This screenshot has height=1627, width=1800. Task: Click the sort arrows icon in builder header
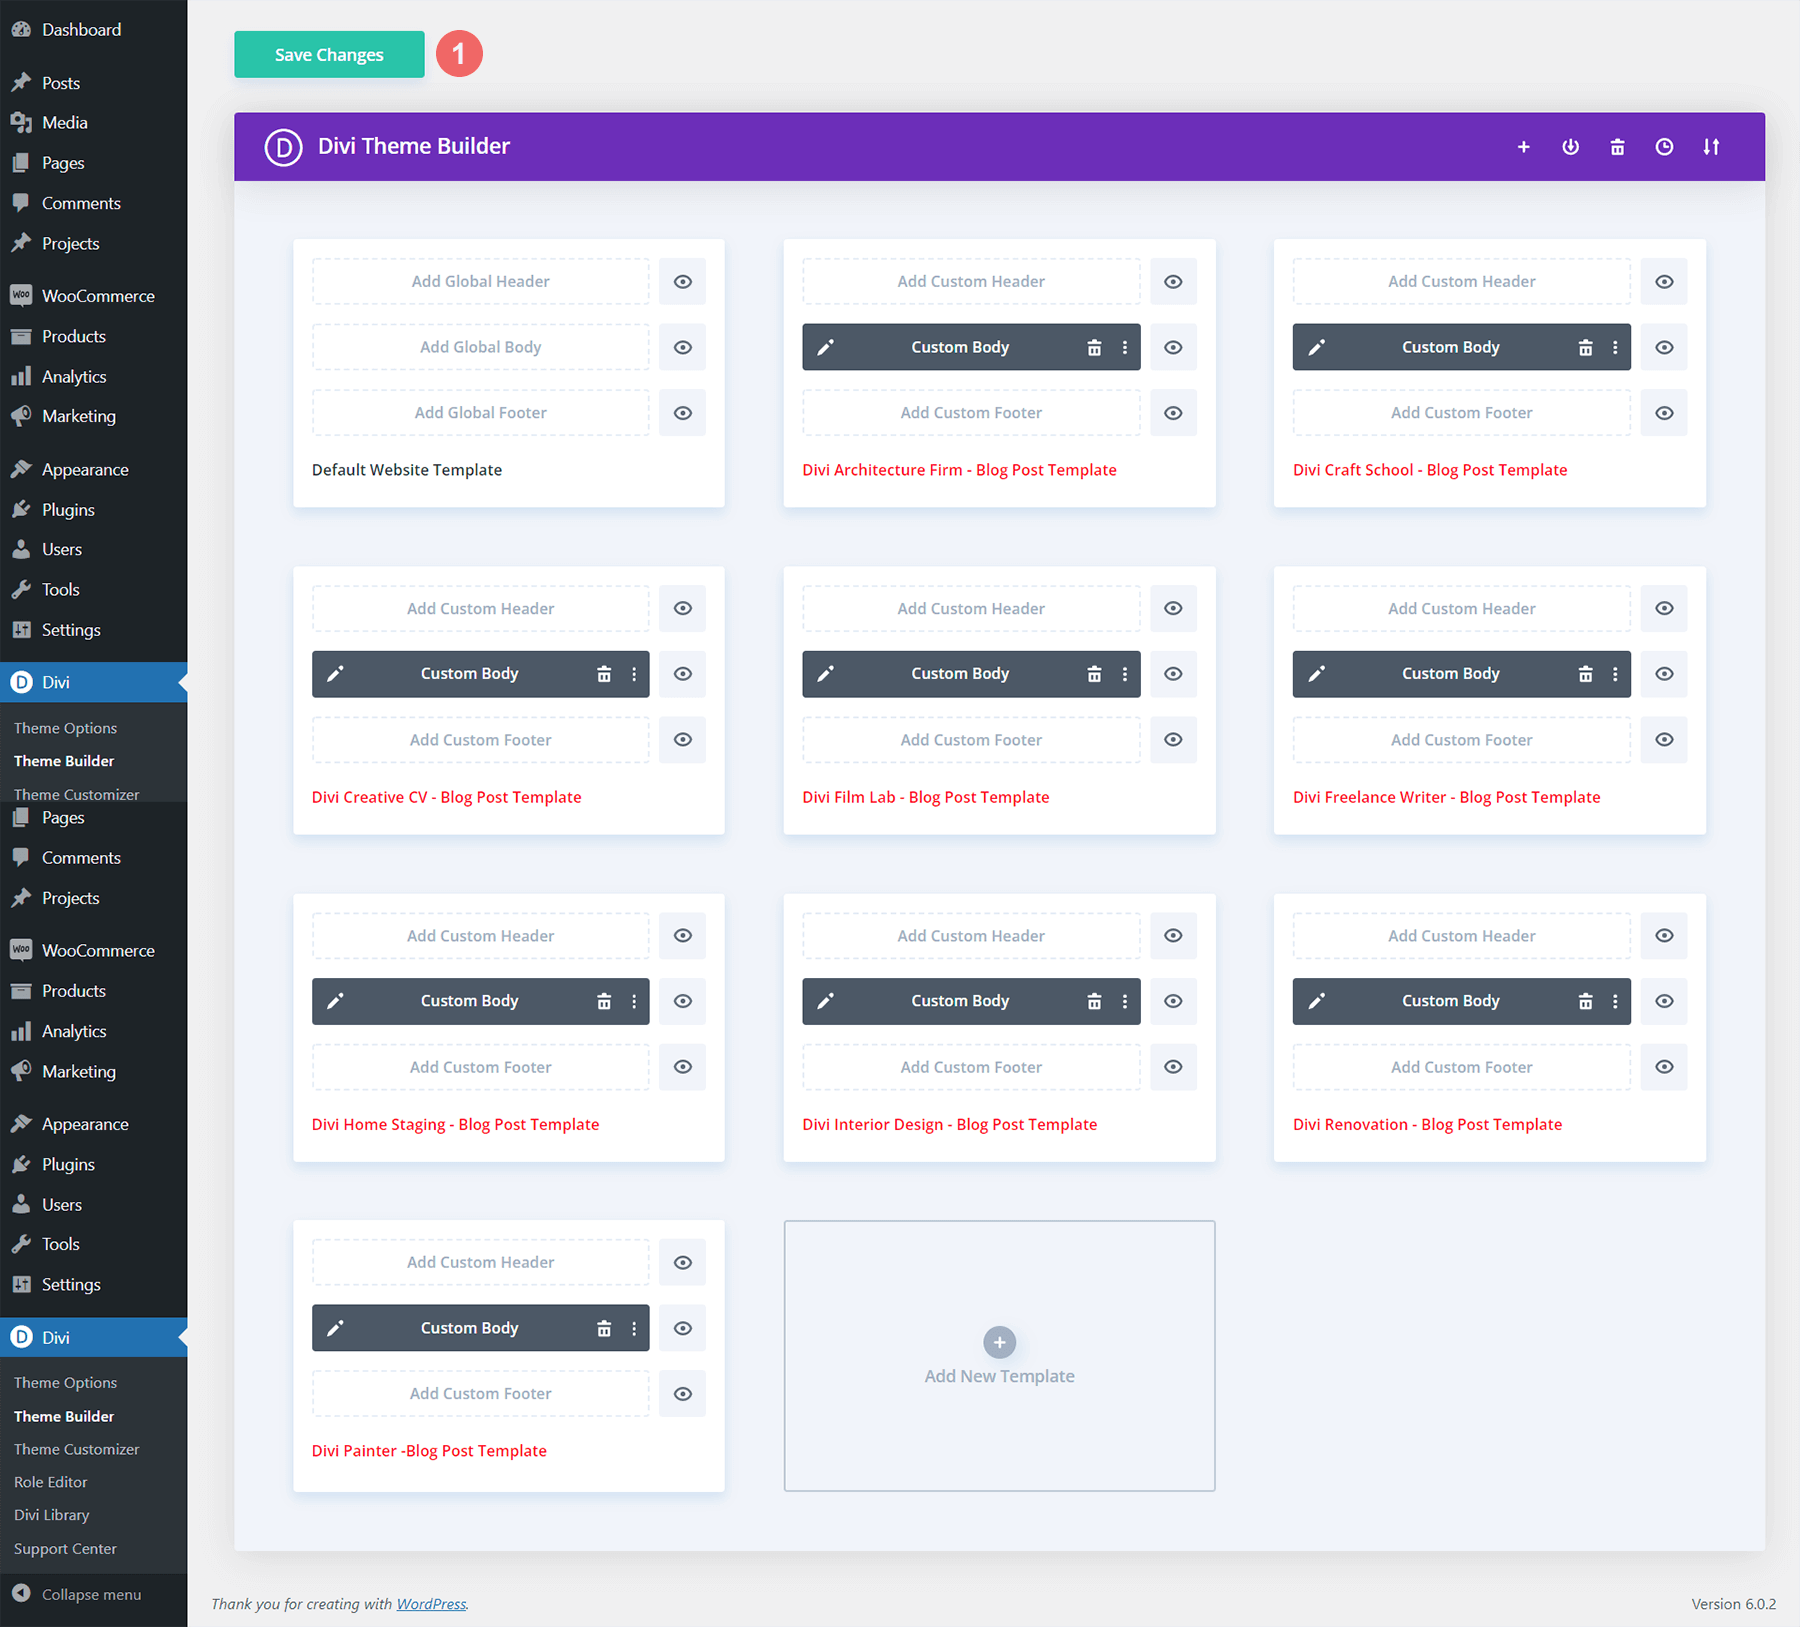pyautogui.click(x=1711, y=147)
